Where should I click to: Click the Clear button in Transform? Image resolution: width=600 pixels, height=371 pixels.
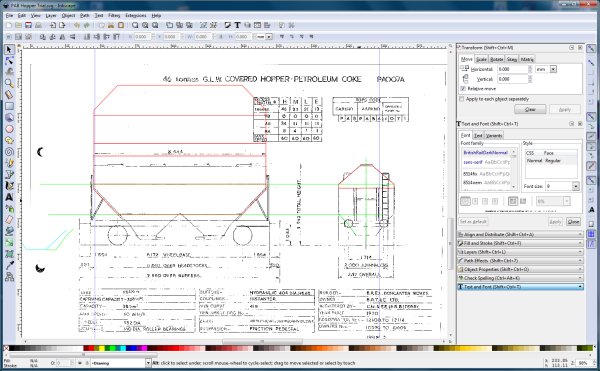(530, 109)
